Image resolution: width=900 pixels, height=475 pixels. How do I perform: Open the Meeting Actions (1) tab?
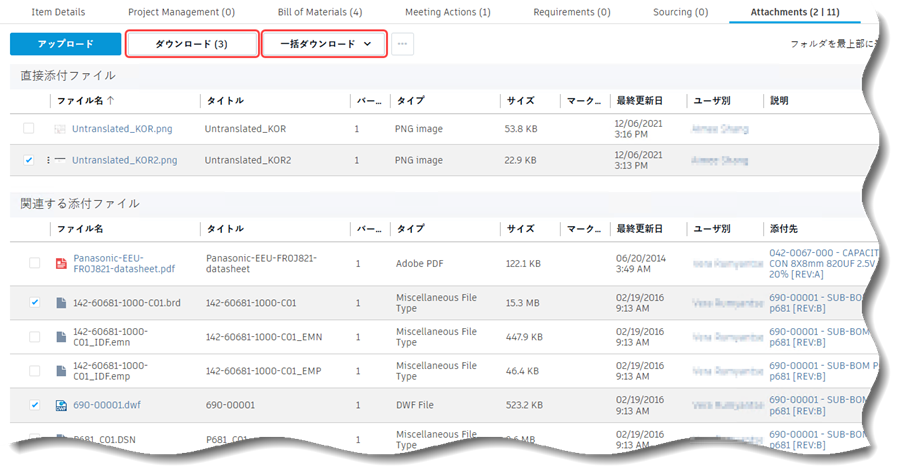click(x=448, y=12)
